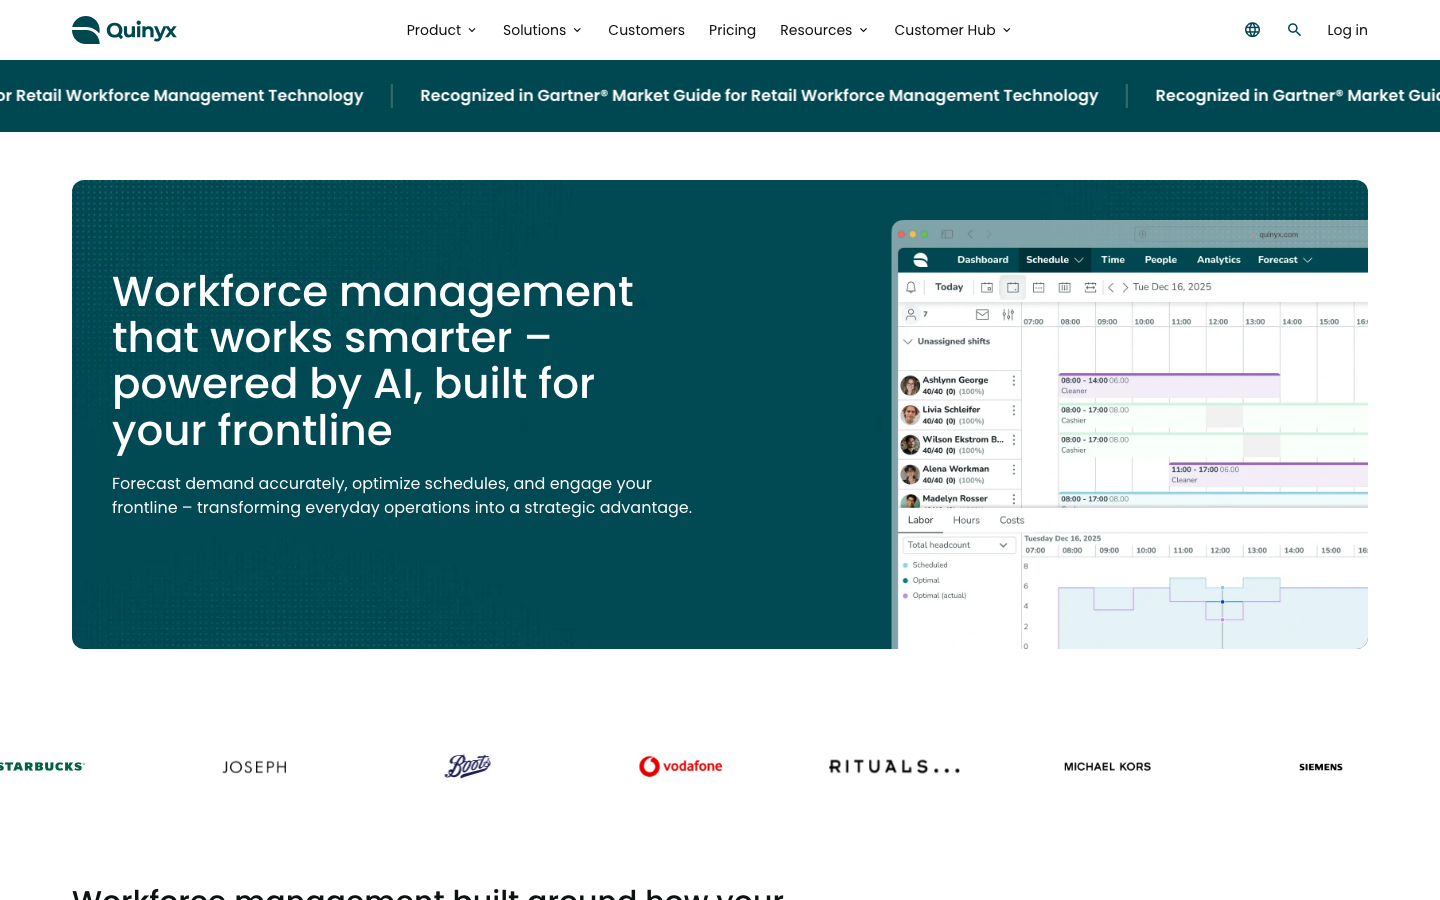
Task: Click the JOSEPH customer logo
Action: [x=255, y=767]
